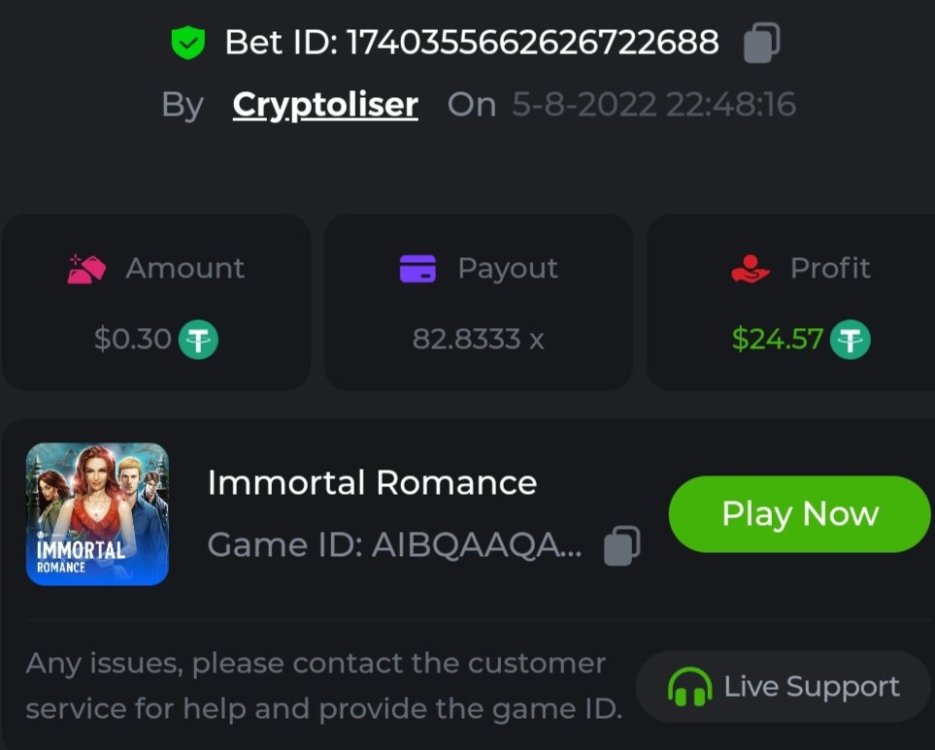The width and height of the screenshot is (935, 750).
Task: Click the 82.8333 x payout value
Action: point(478,340)
